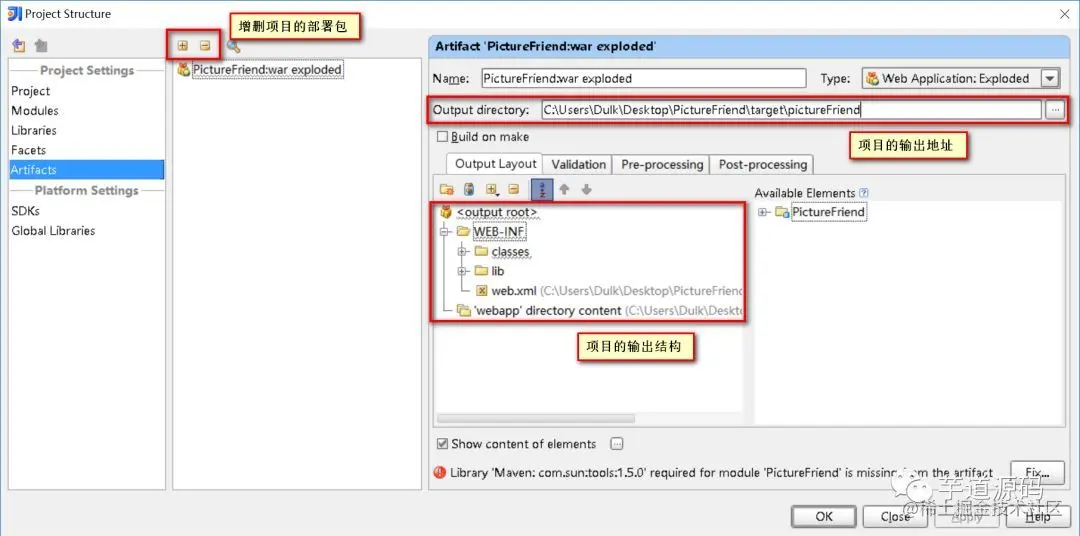Enable the Build on make checkbox
This screenshot has width=1080, height=536.
(x=443, y=136)
